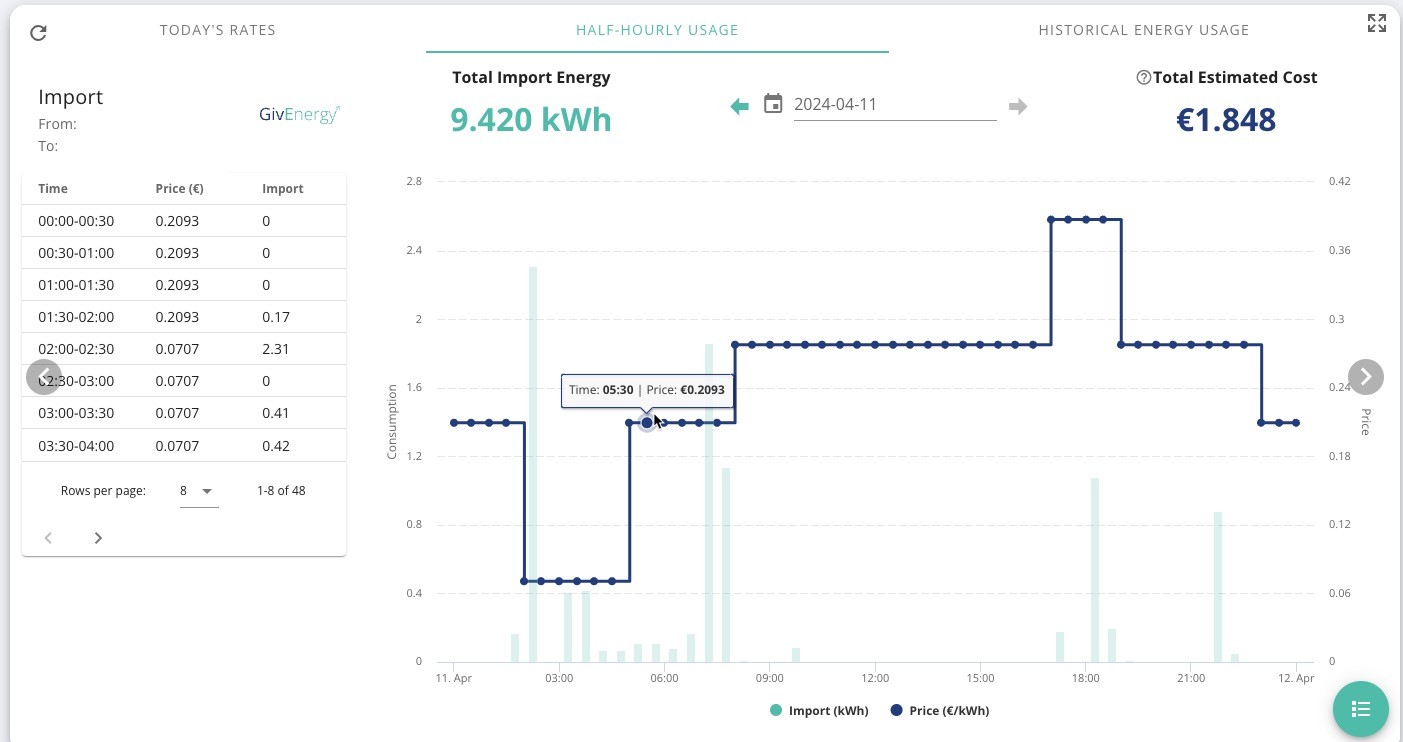Toggle Price (€/kWh) series in legend

point(939,711)
